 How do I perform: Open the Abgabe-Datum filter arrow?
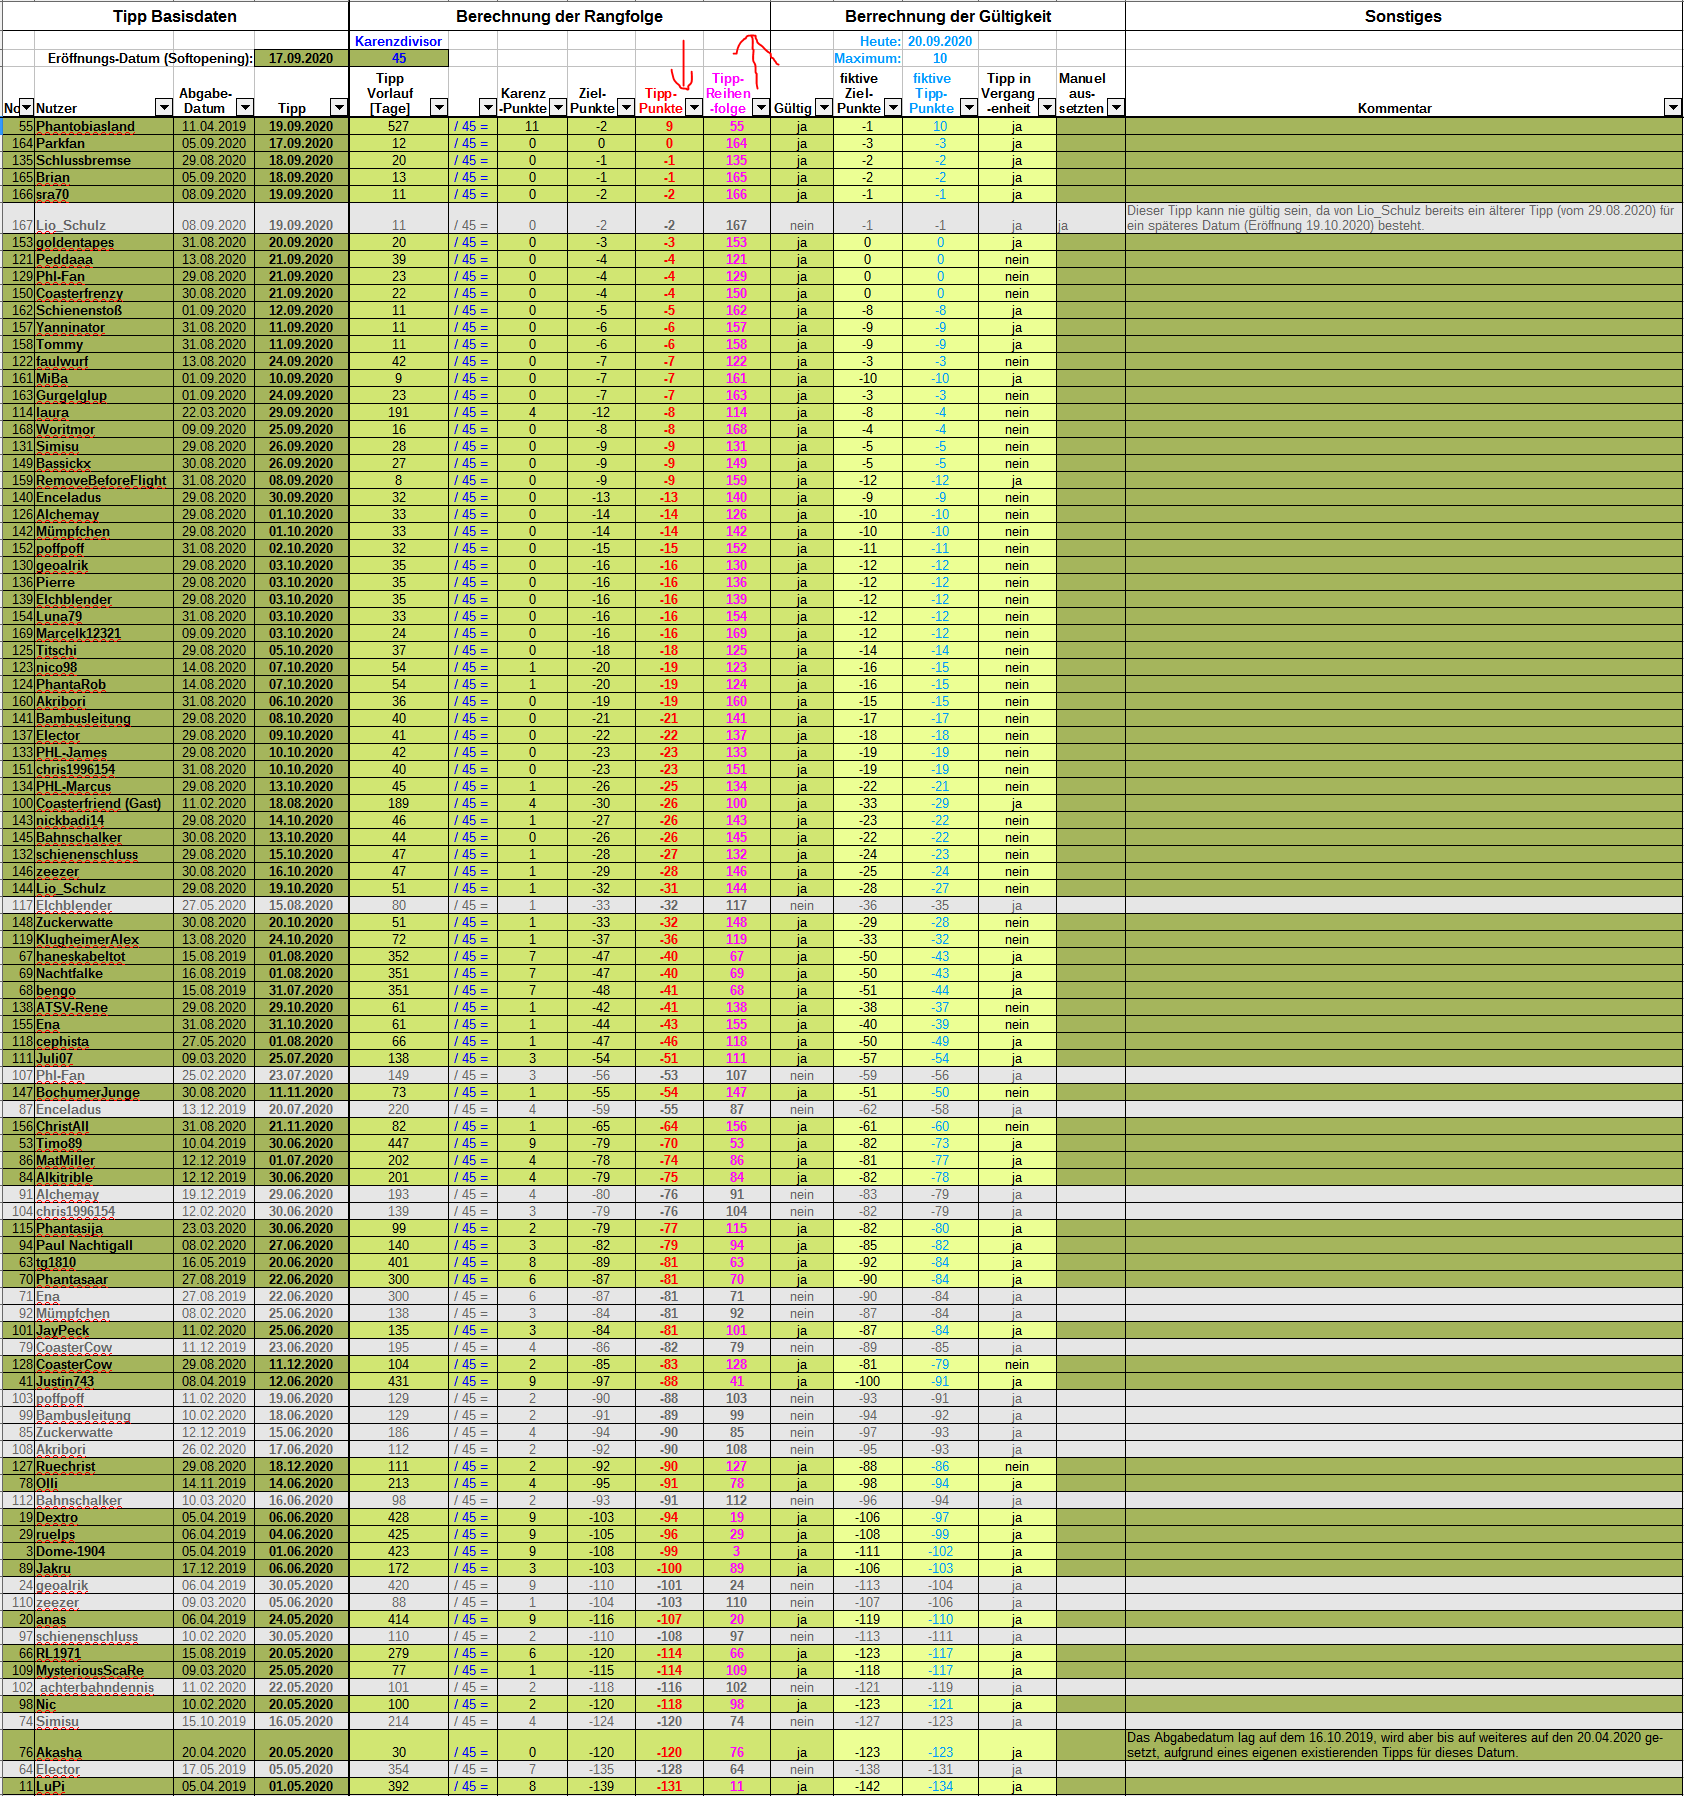coord(244,108)
